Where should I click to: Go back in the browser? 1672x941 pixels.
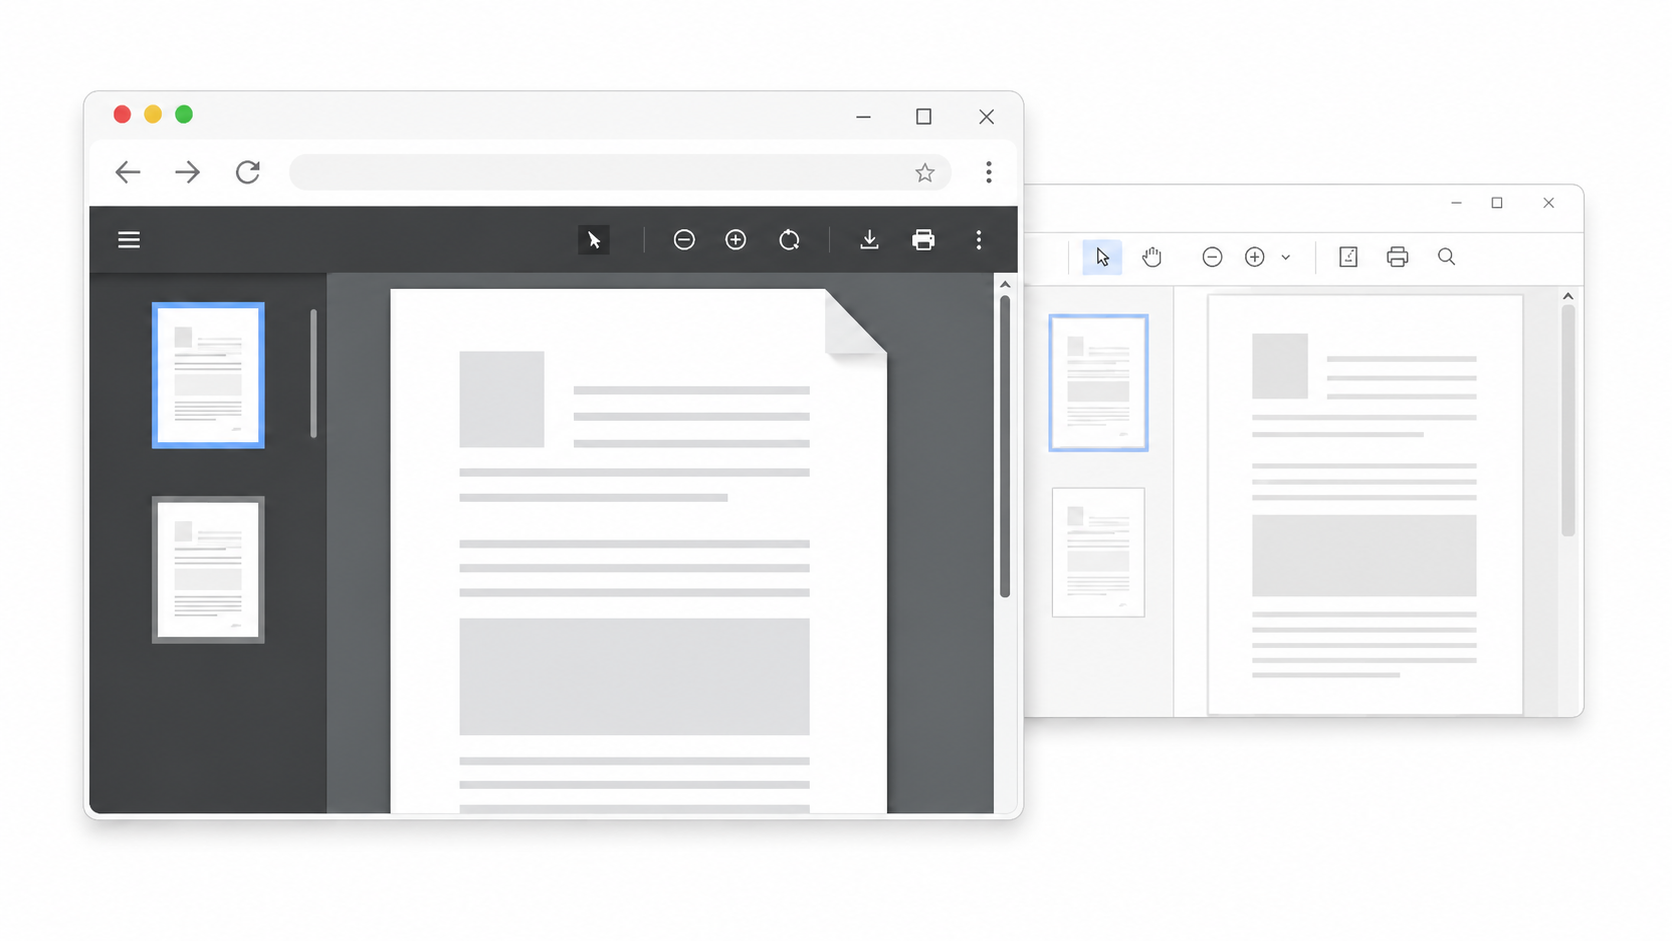click(x=128, y=172)
